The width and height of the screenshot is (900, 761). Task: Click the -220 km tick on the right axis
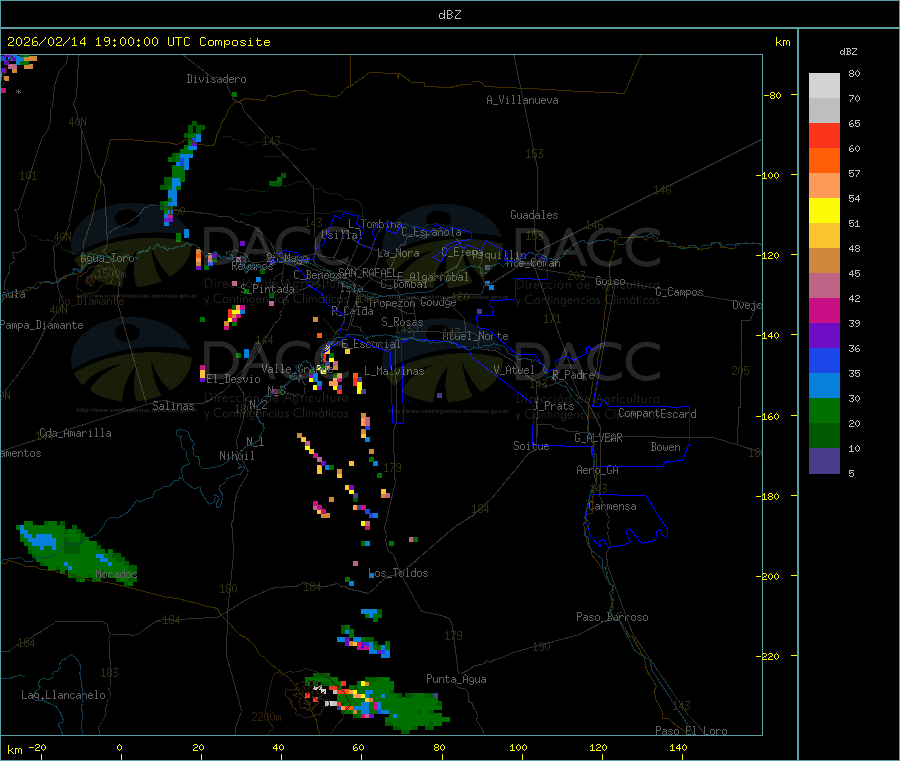click(x=770, y=657)
